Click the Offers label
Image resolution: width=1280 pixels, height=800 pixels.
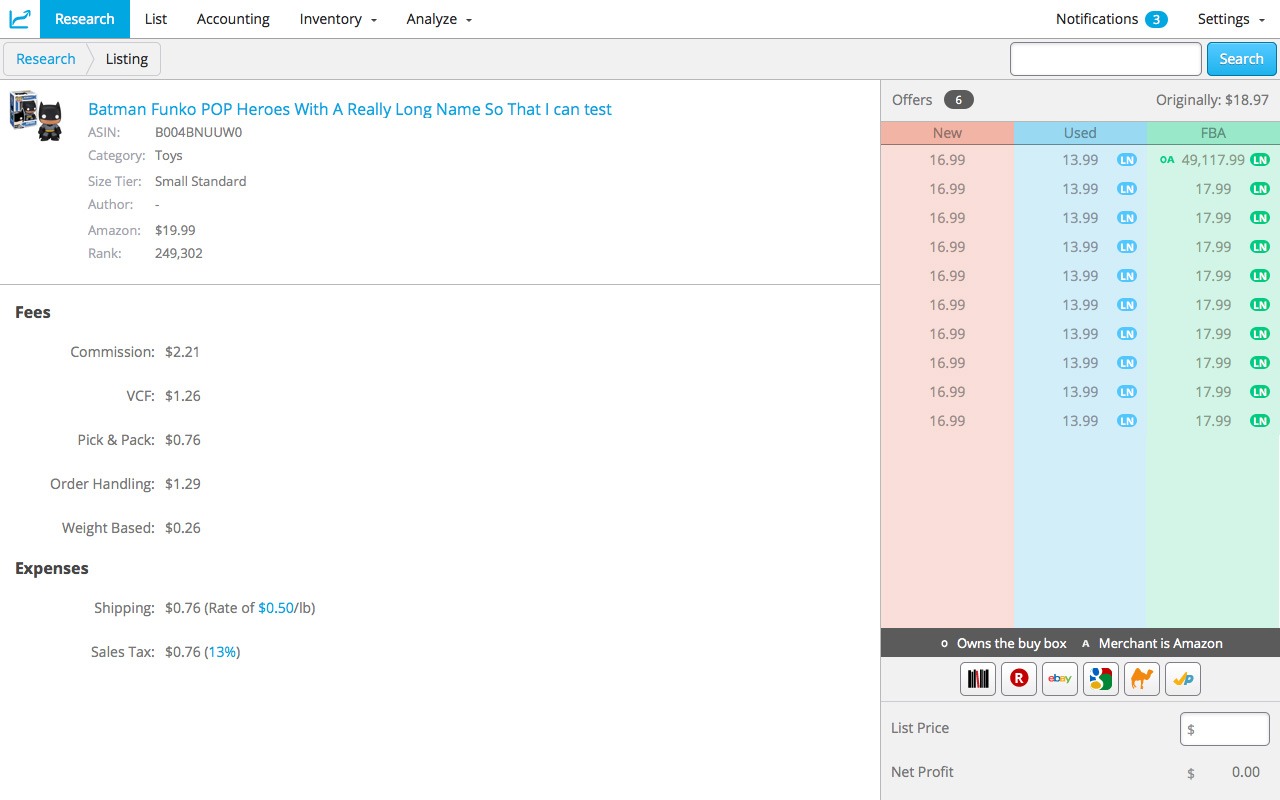(912, 100)
